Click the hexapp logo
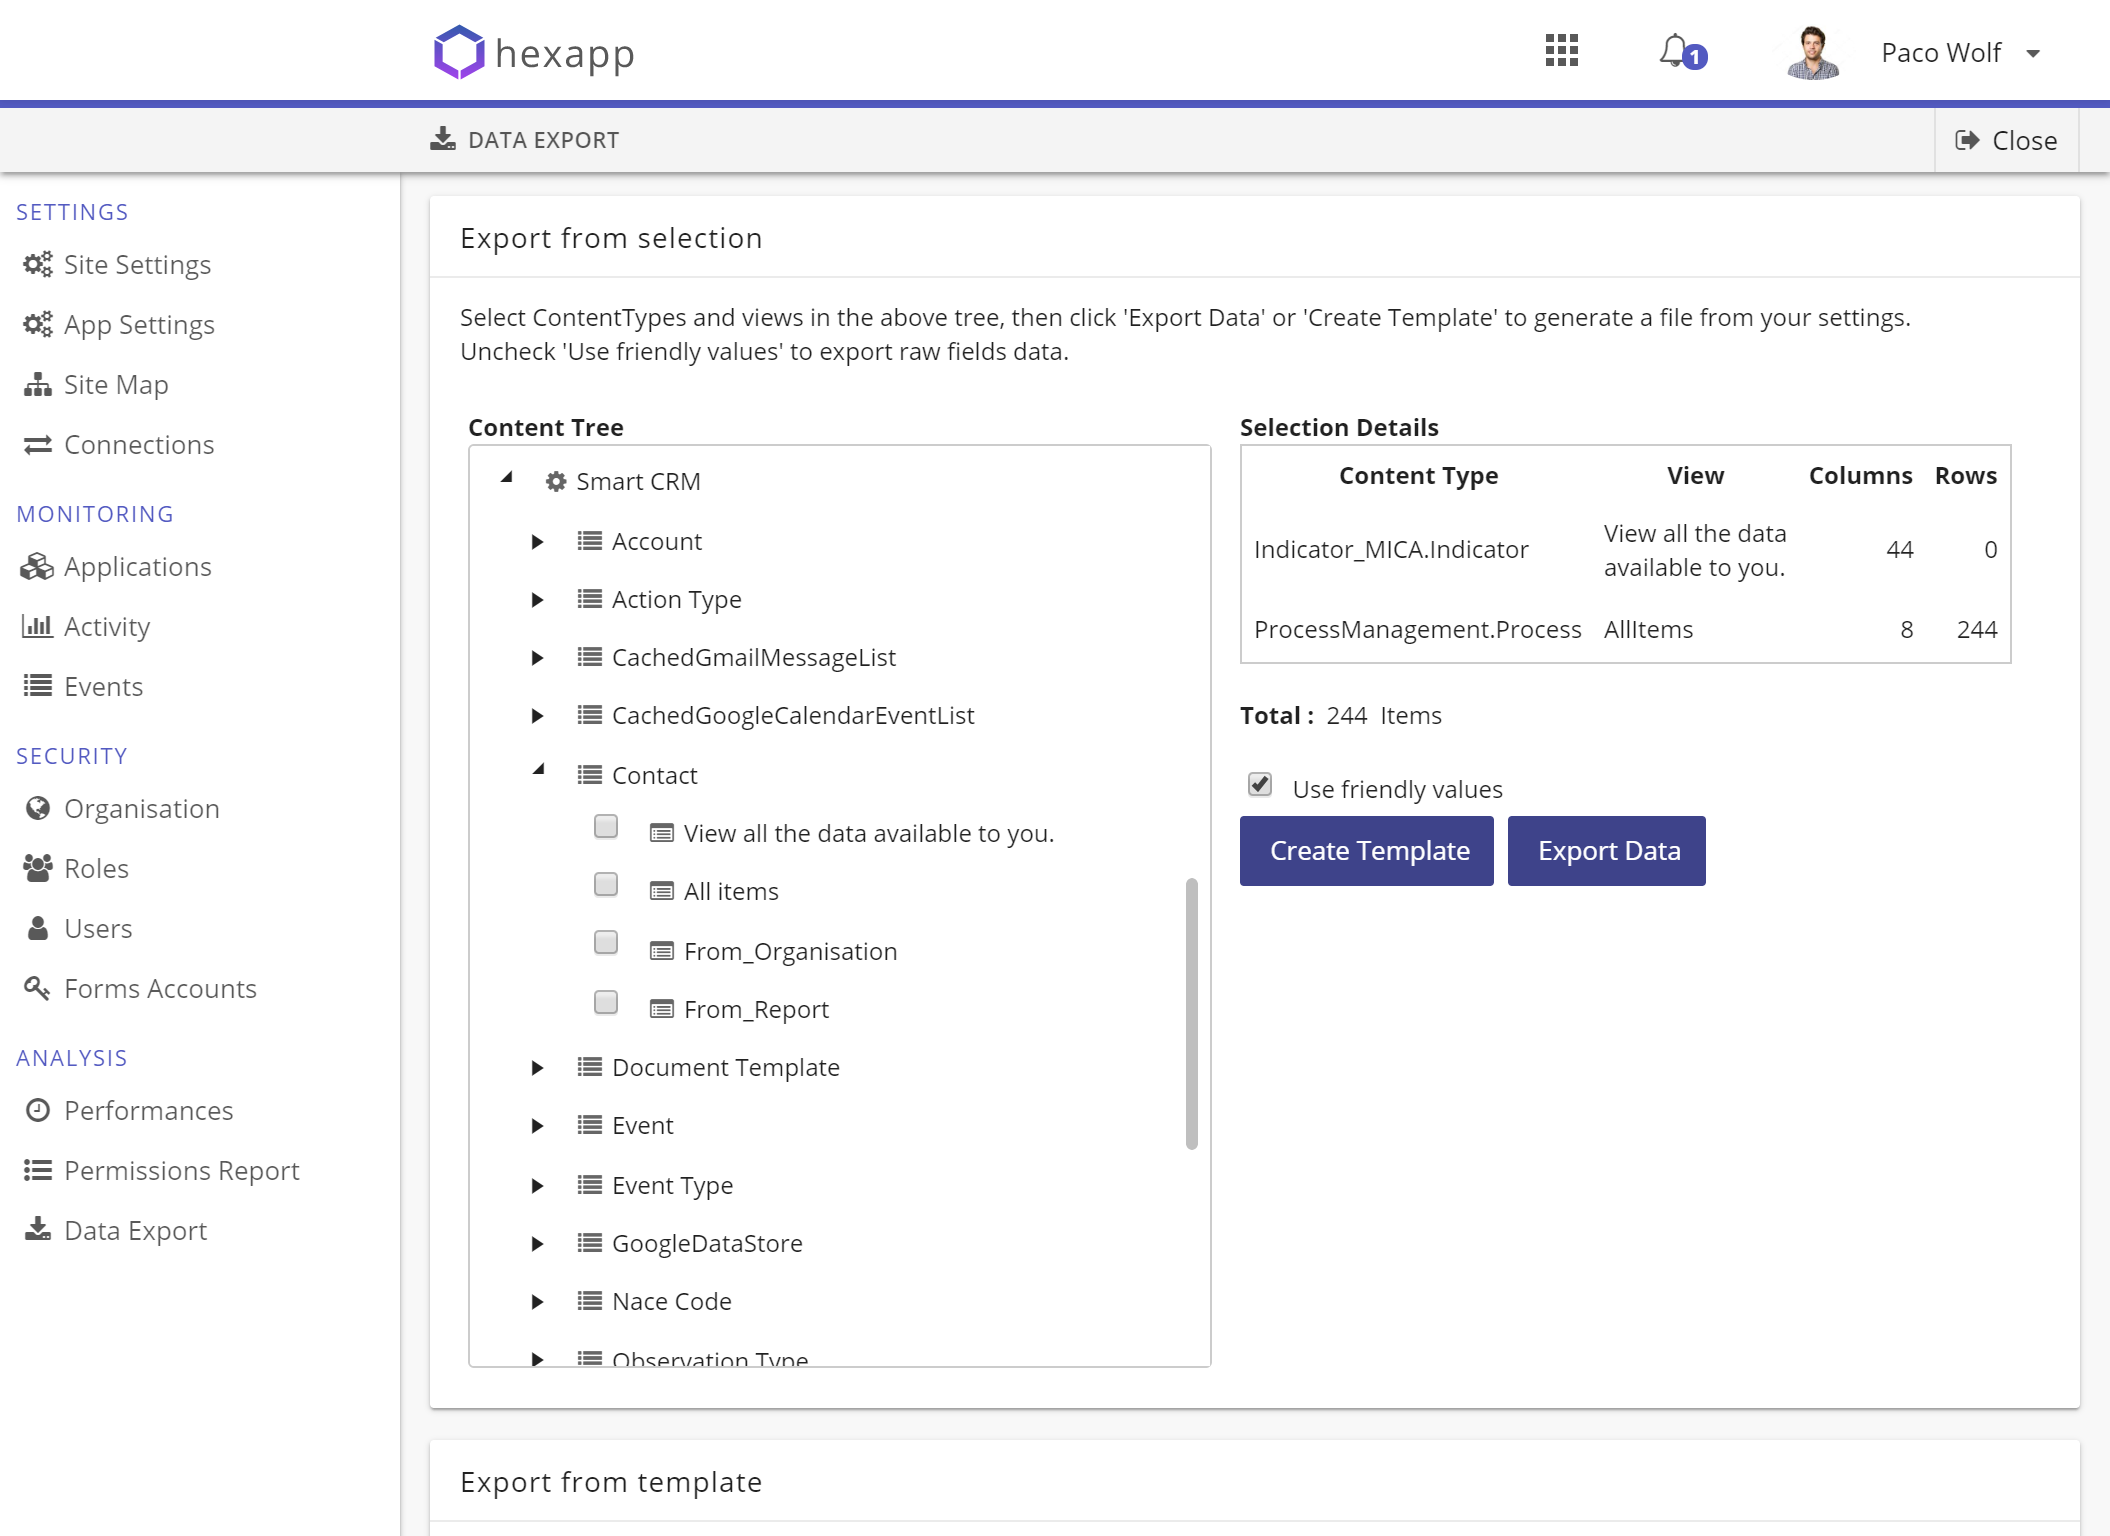The width and height of the screenshot is (2110, 1536). point(534,52)
